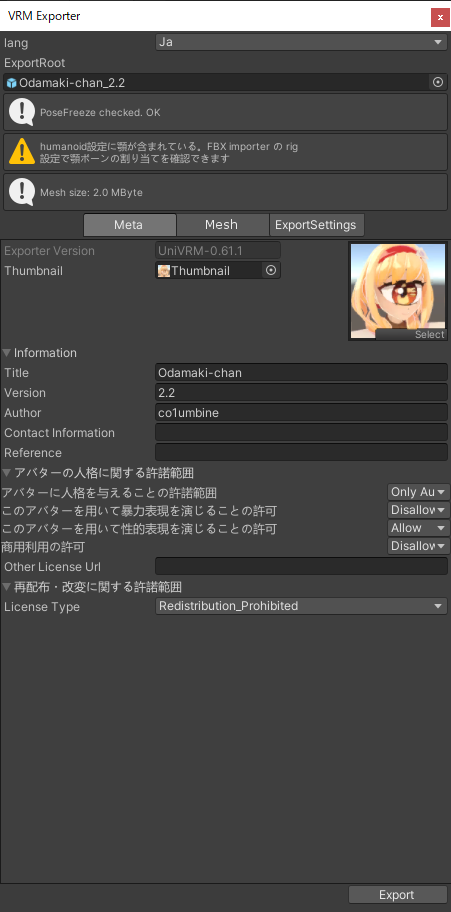
Task: Open the 暴力表現 Disallow dropdown
Action: pos(419,510)
